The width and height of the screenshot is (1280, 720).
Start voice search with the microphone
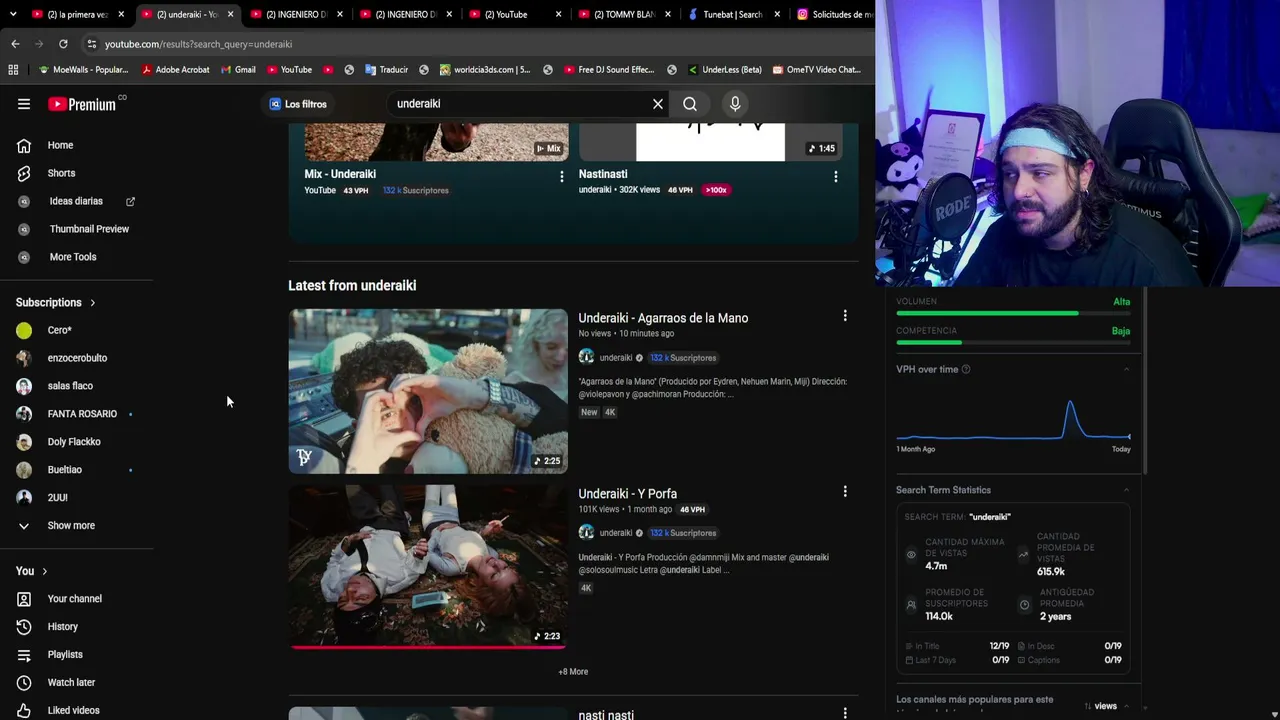pyautogui.click(x=735, y=104)
